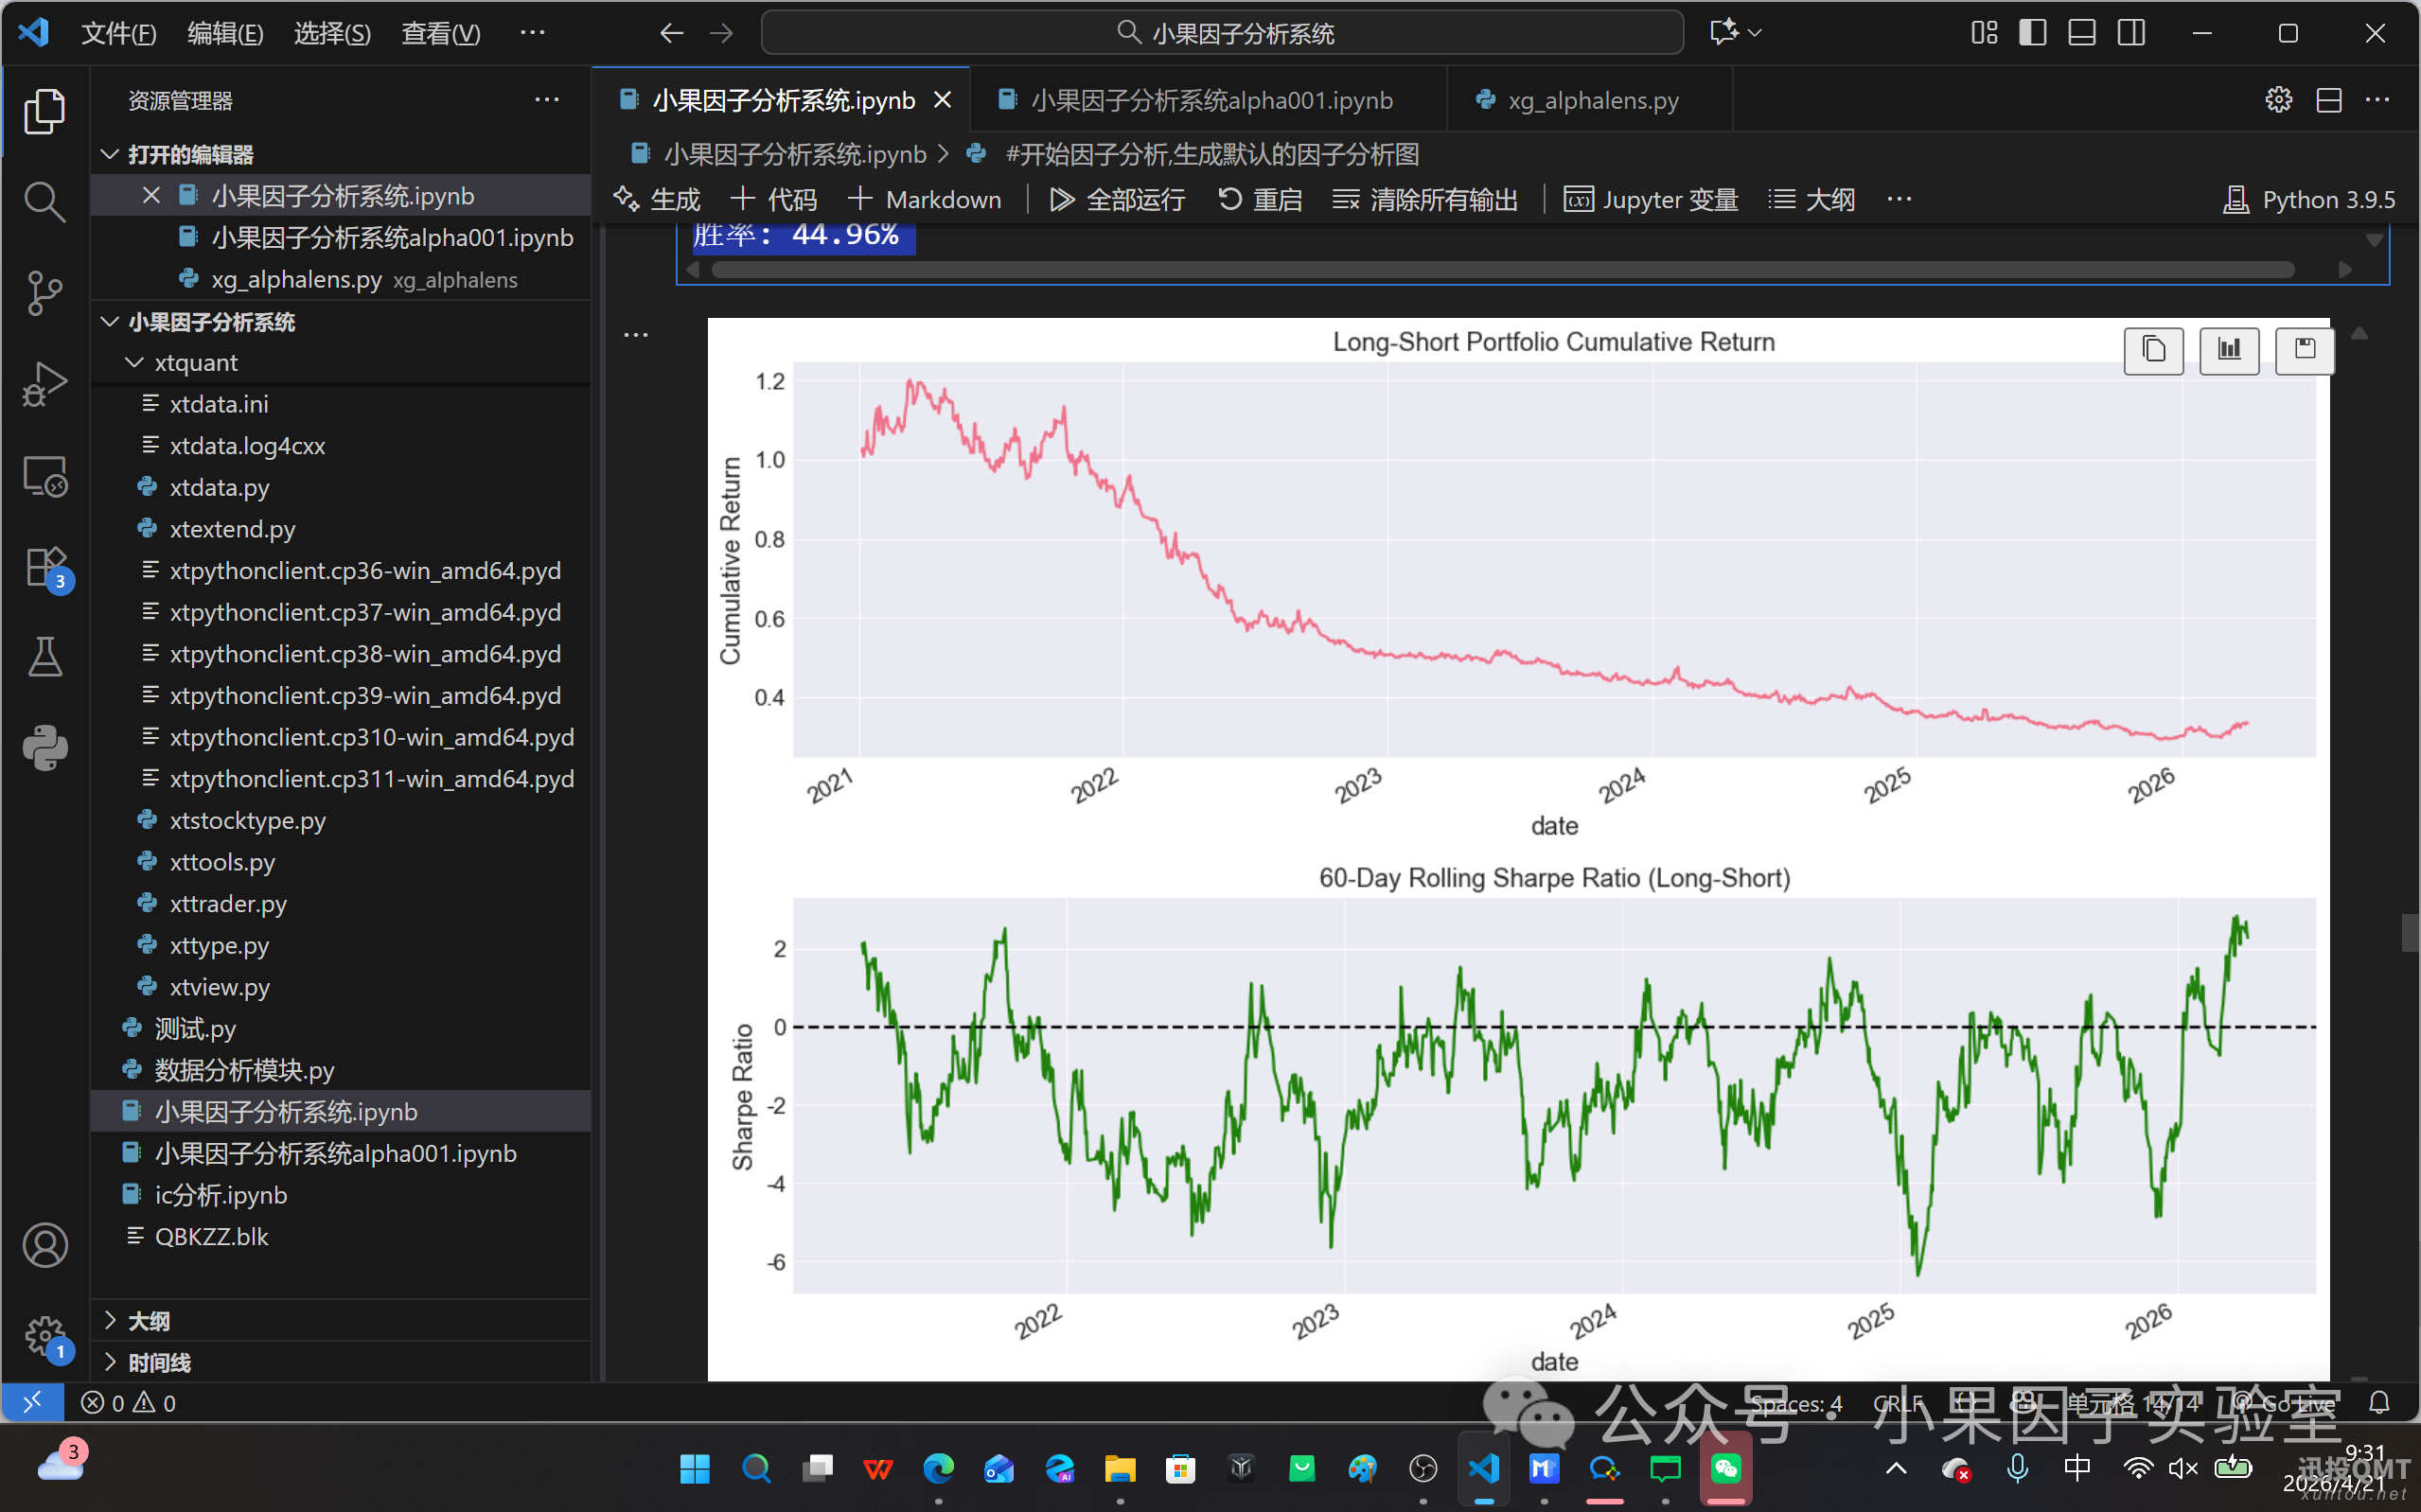Click 全部运行 to run all cells
This screenshot has width=2421, height=1512.
pos(1117,199)
